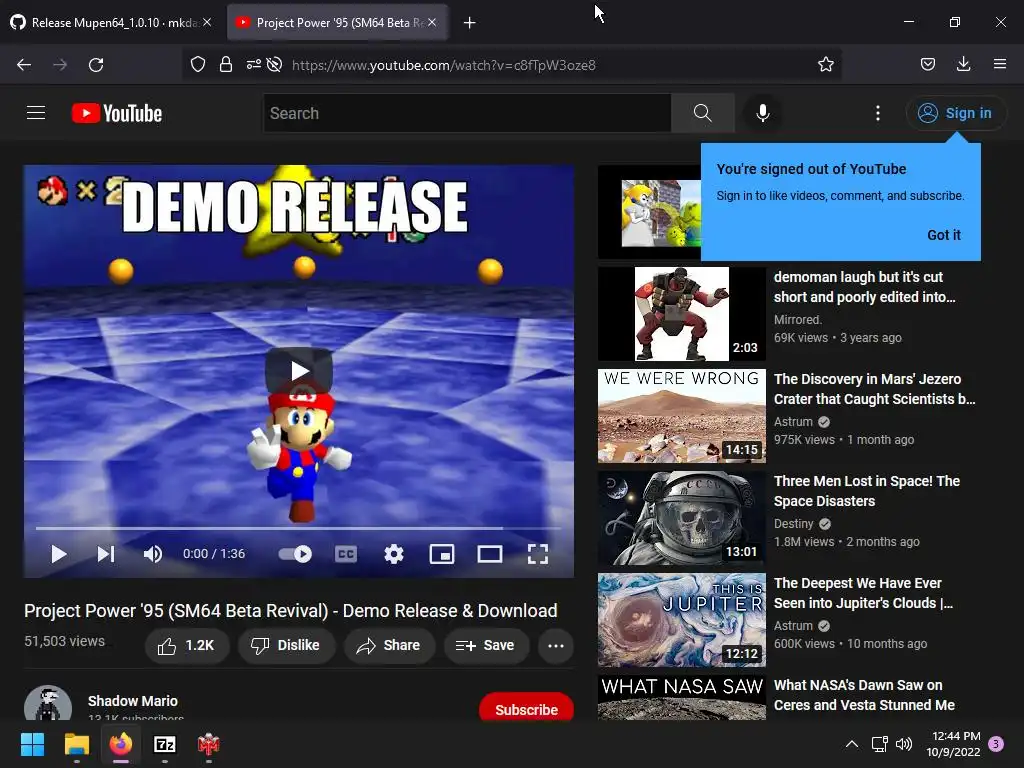The image size is (1024, 768).
Task: Save the video to a playlist
Action: [x=486, y=645]
